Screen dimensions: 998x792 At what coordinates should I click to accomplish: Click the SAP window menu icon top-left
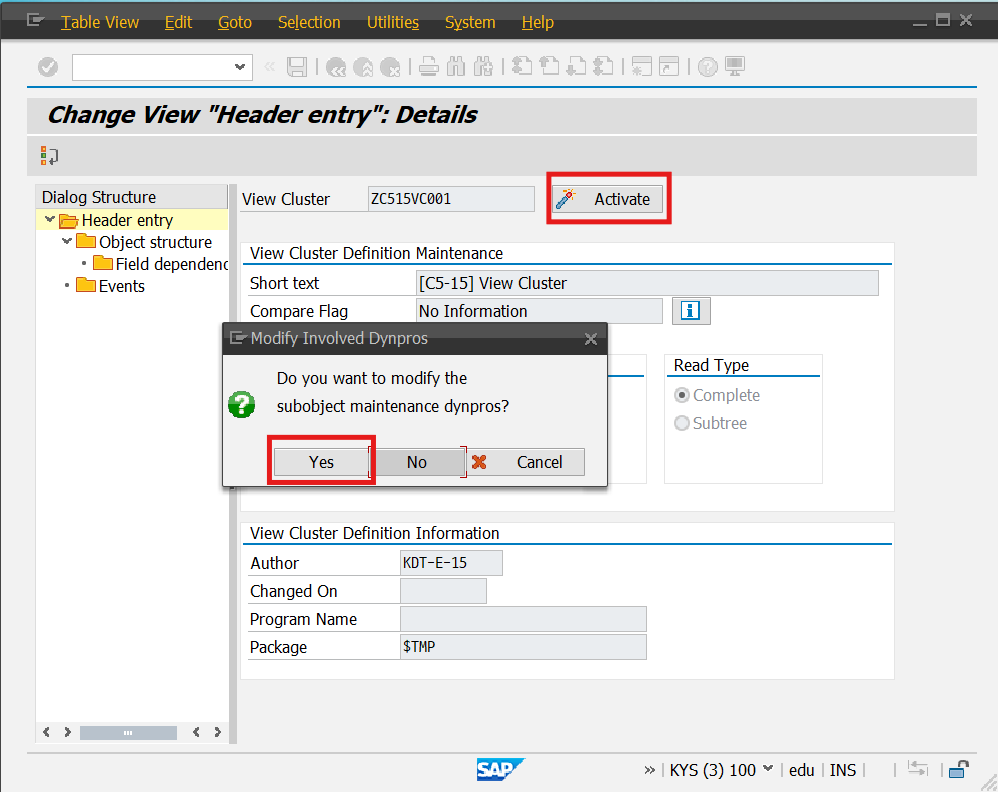(x=35, y=21)
